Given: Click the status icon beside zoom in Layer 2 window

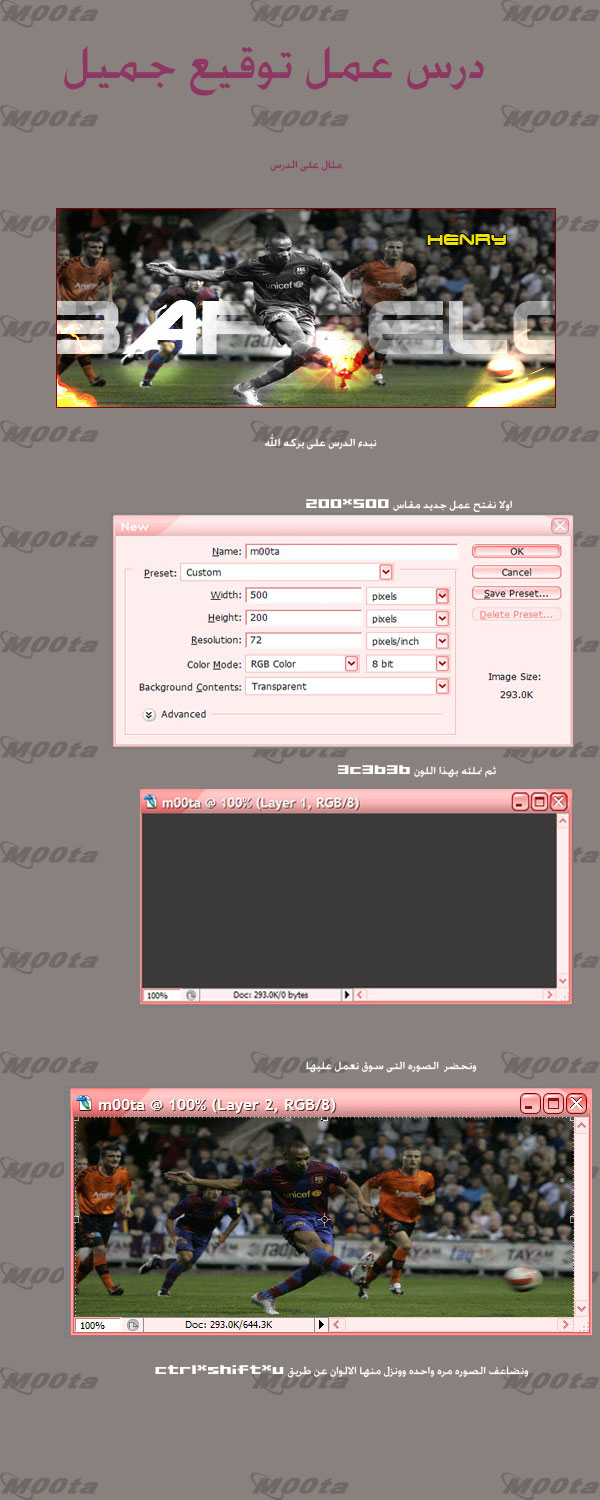Looking at the screenshot, I should coord(132,1325).
